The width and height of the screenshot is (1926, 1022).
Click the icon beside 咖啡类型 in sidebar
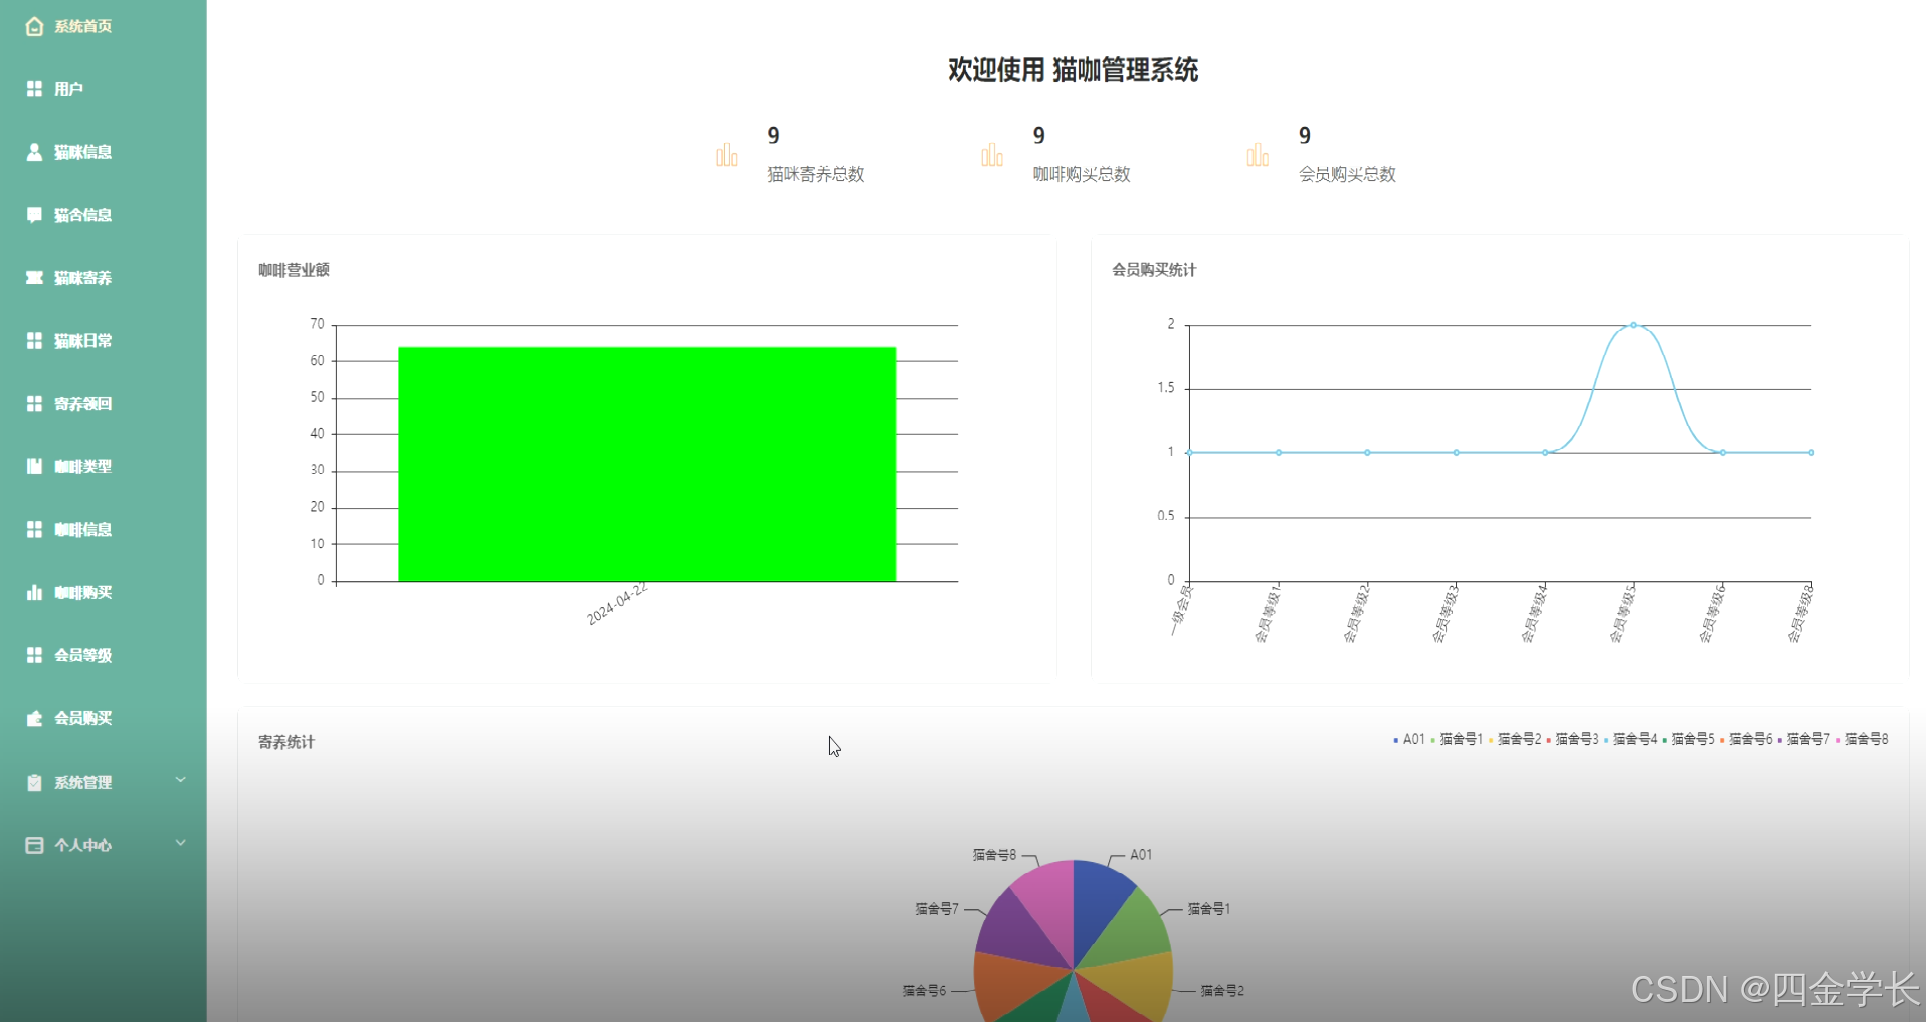click(x=34, y=466)
